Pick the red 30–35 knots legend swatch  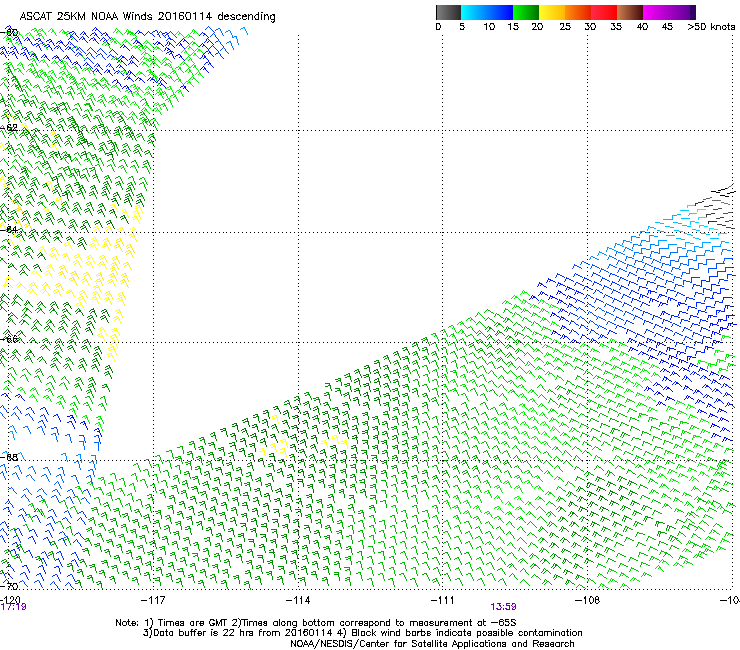[x=604, y=12]
